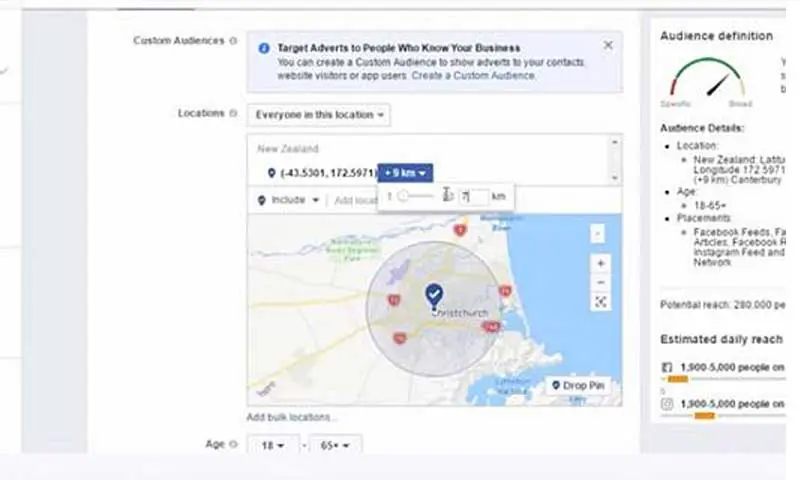The width and height of the screenshot is (800, 480).
Task: Click the radius km input field
Action: click(x=472, y=197)
